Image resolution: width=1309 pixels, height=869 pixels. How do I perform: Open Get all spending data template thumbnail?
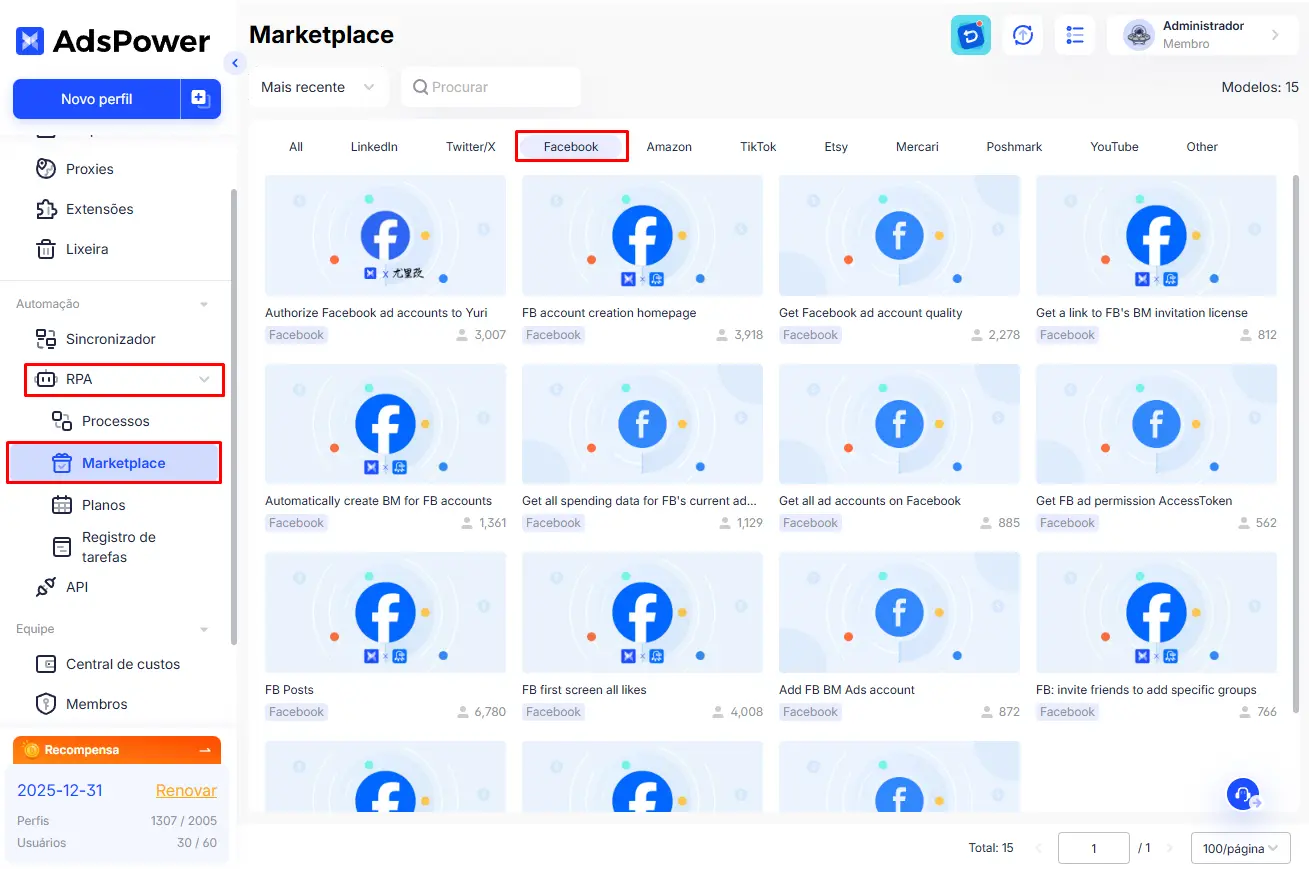[x=642, y=424]
